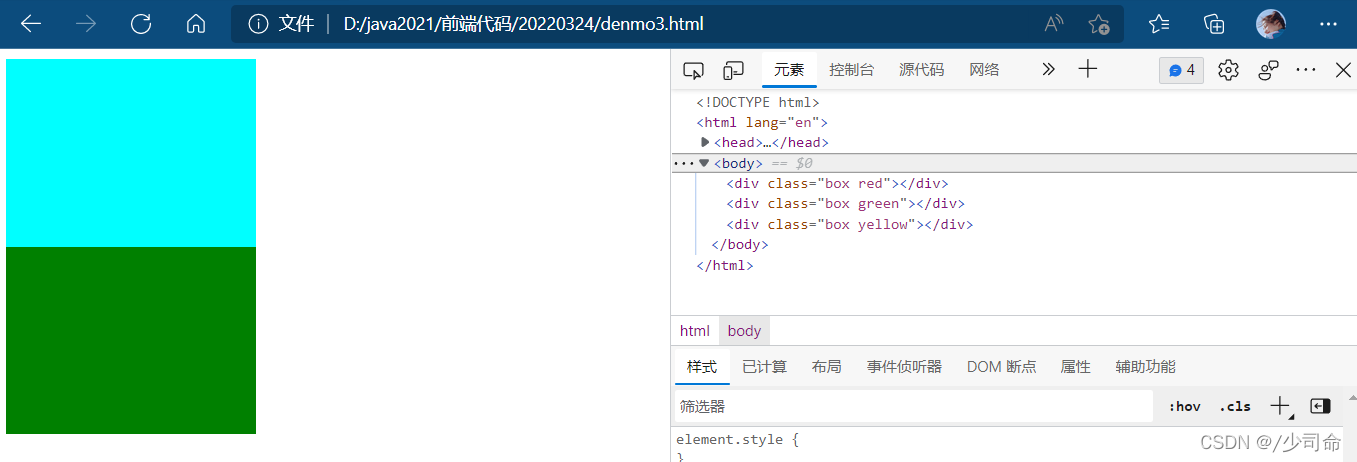Open the 属性 pane

click(1075, 367)
